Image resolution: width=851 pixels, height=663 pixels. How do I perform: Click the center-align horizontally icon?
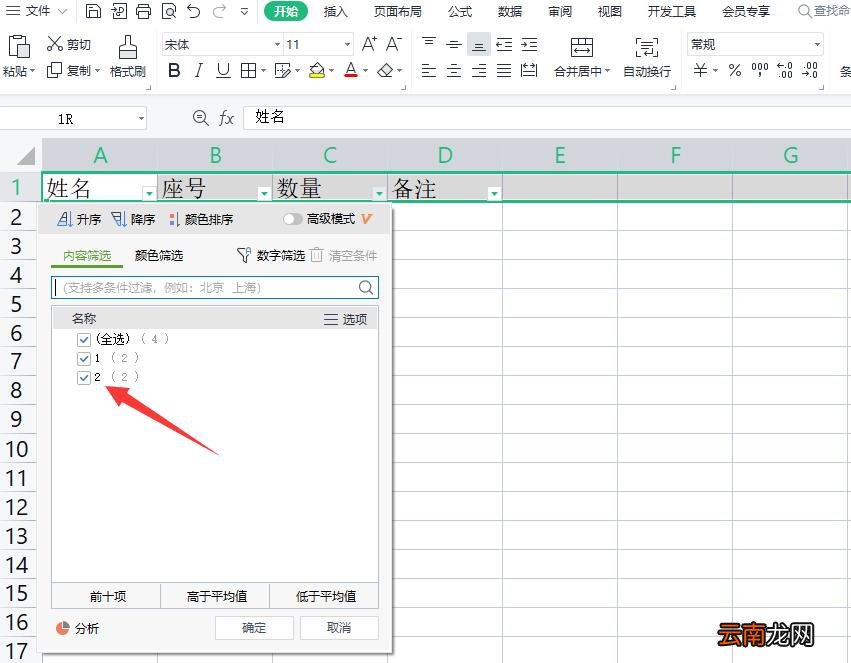point(454,70)
